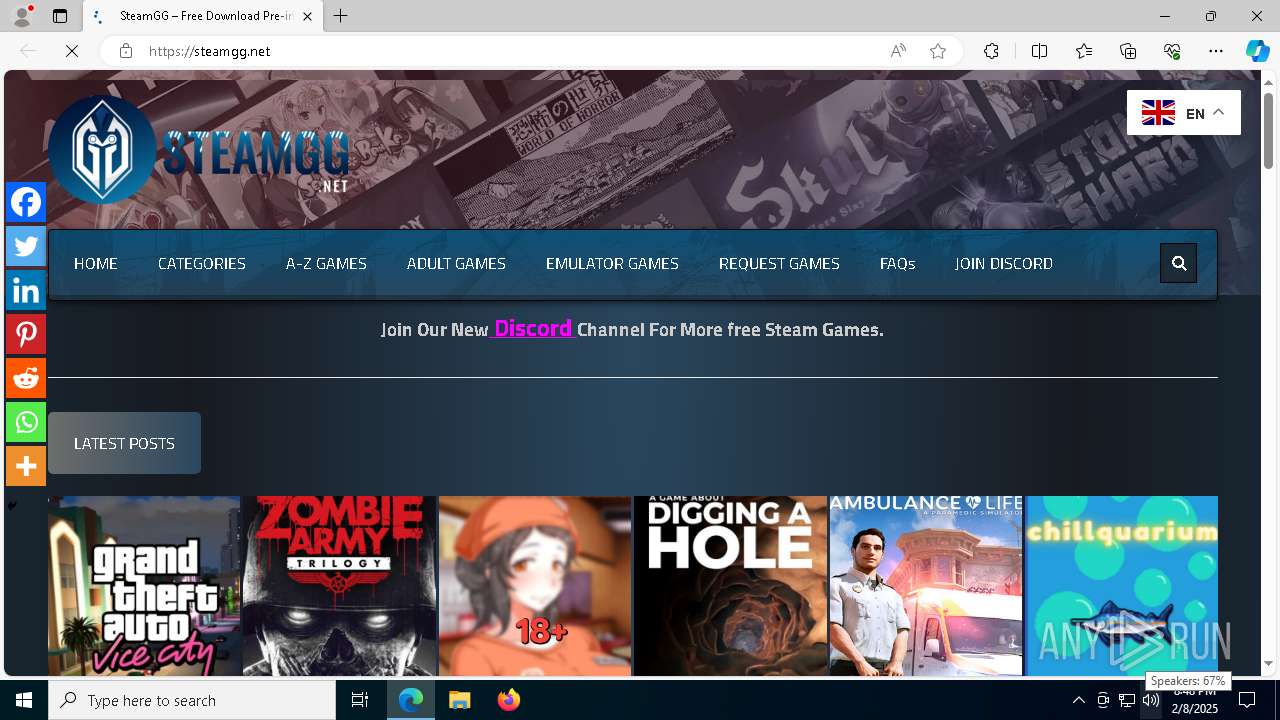
Task: Follow the pink Discord link
Action: (x=533, y=328)
